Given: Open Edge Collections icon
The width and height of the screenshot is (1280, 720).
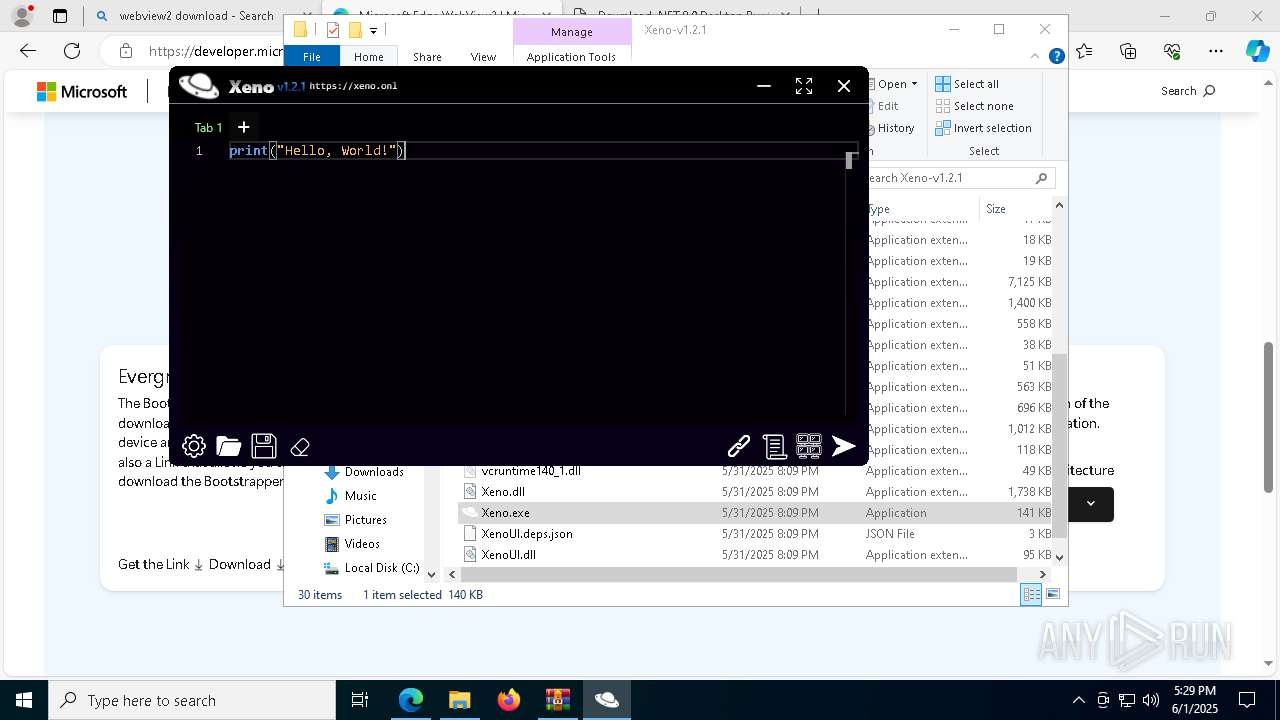Looking at the screenshot, I should pyautogui.click(x=1129, y=51).
